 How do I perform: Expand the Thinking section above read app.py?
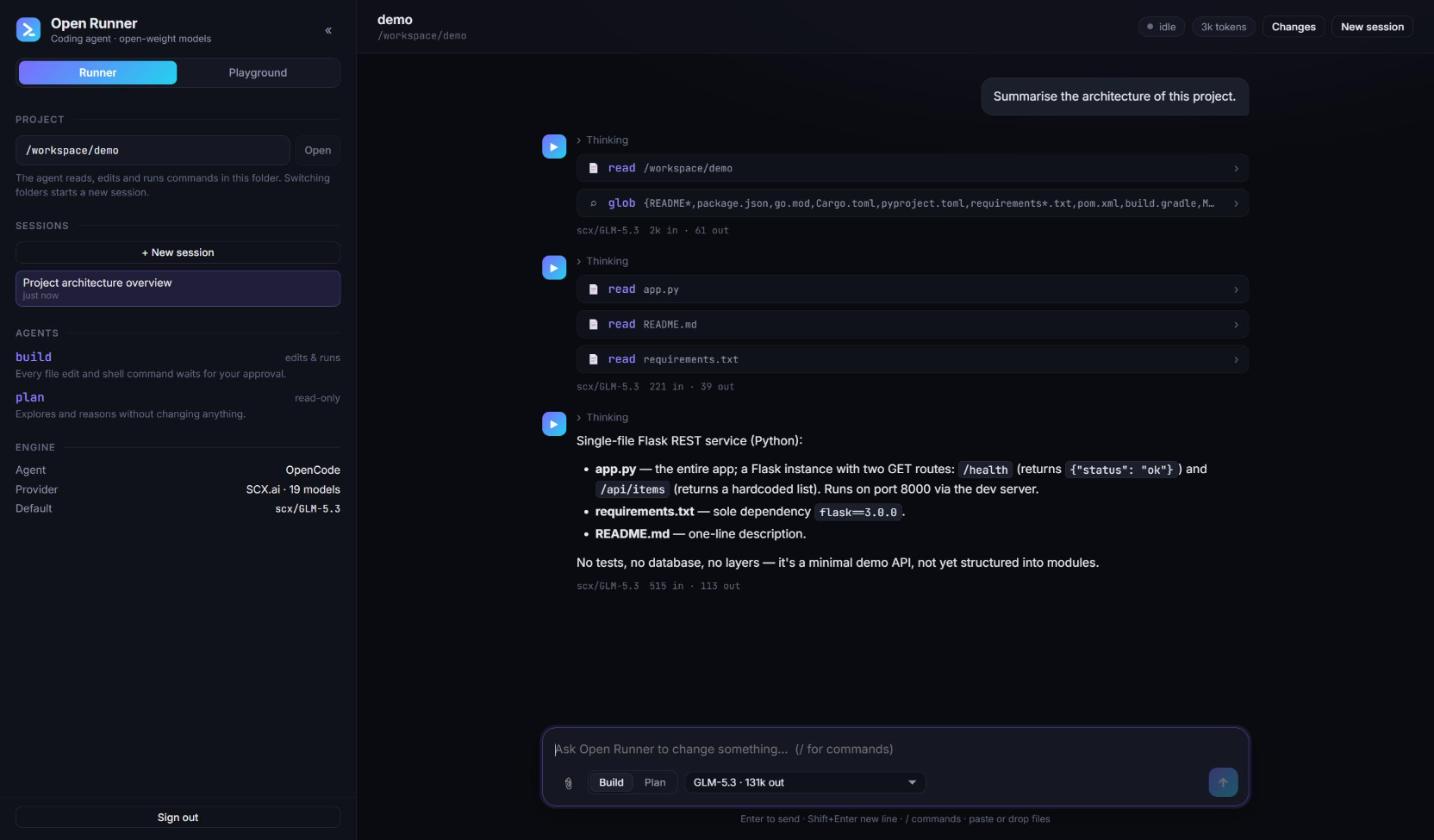tap(602, 262)
